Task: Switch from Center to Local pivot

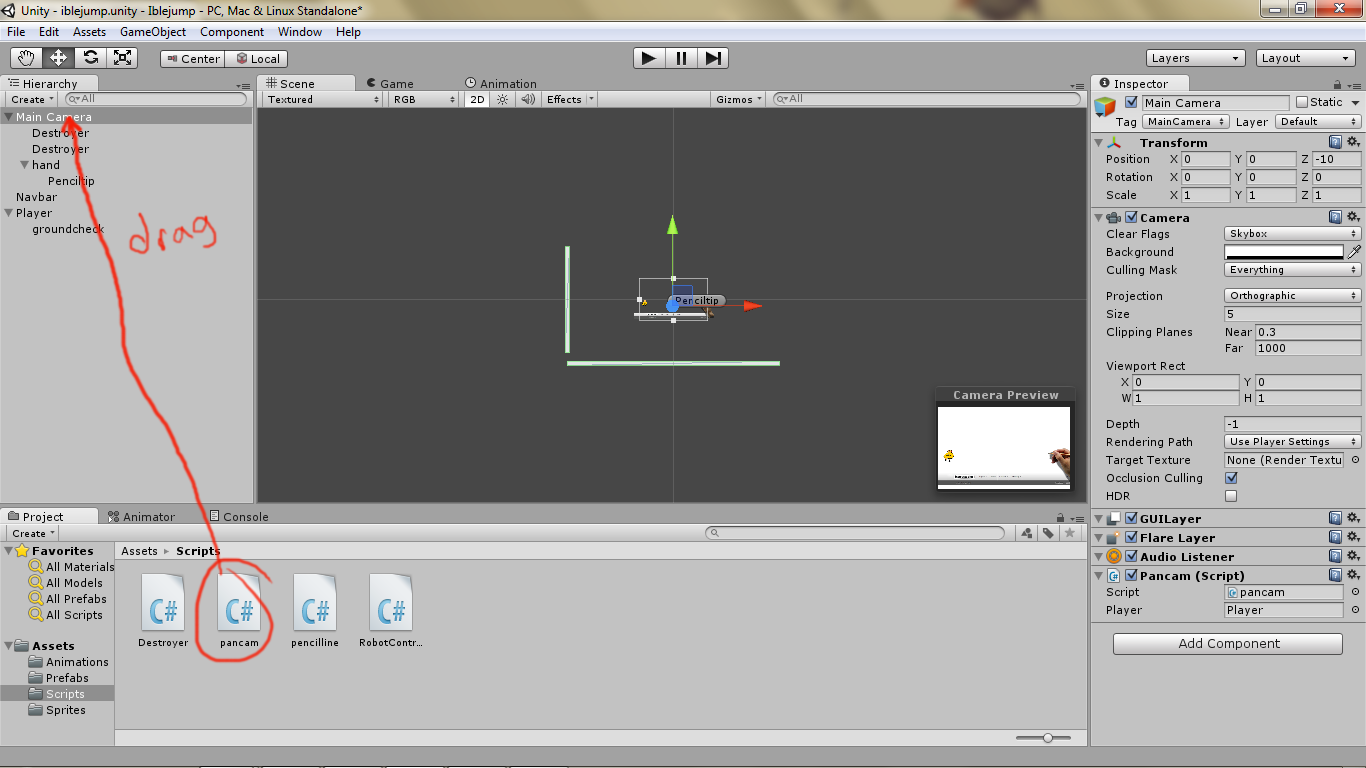Action: 257,58
